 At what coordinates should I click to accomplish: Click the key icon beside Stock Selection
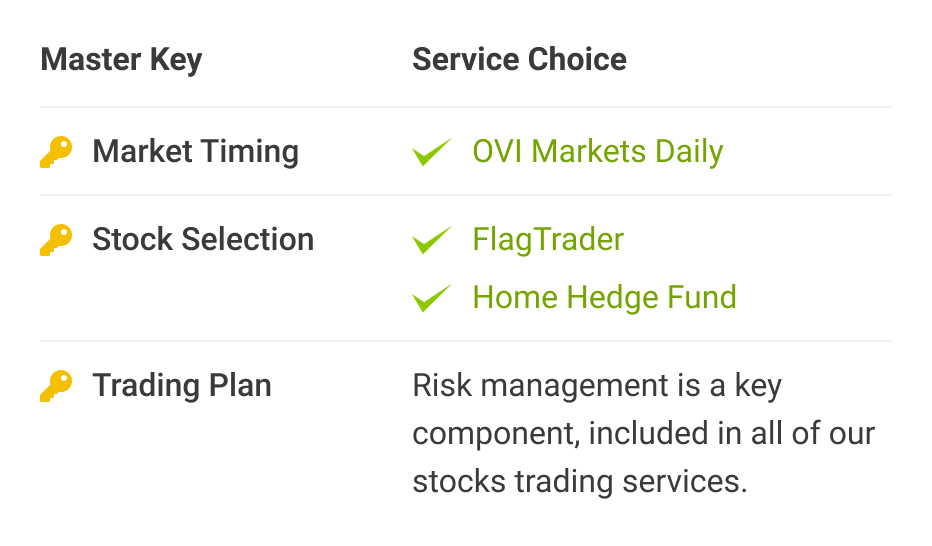[x=56, y=240]
